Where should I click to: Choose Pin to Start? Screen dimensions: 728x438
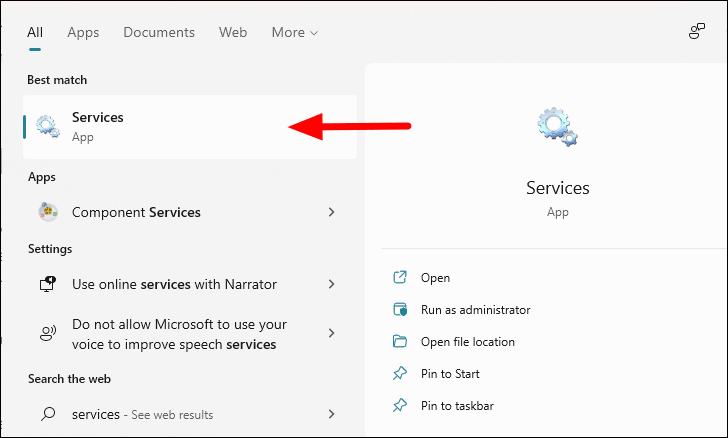tap(450, 373)
